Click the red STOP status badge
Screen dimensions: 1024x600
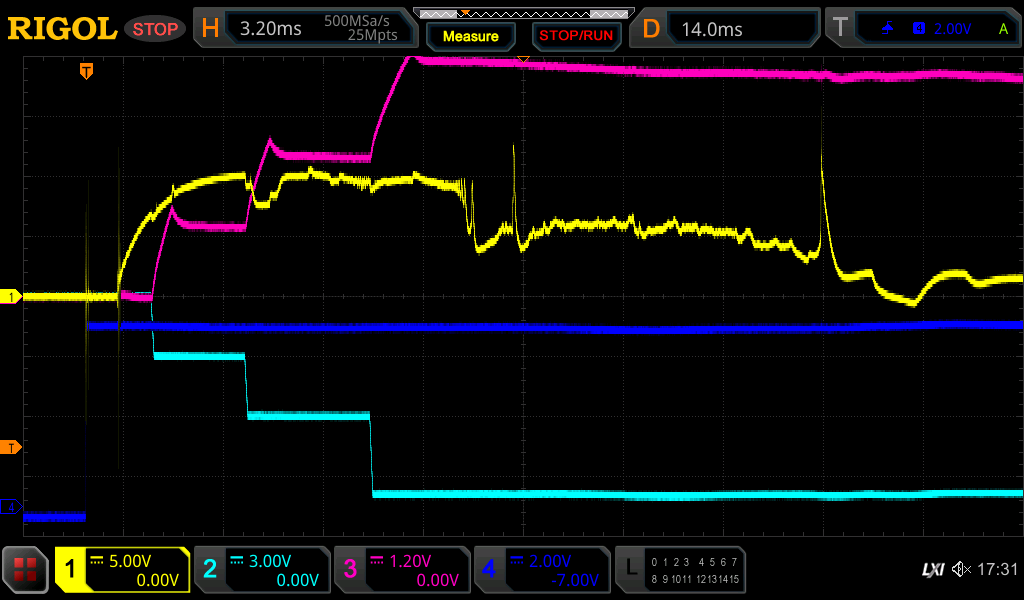pos(154,29)
